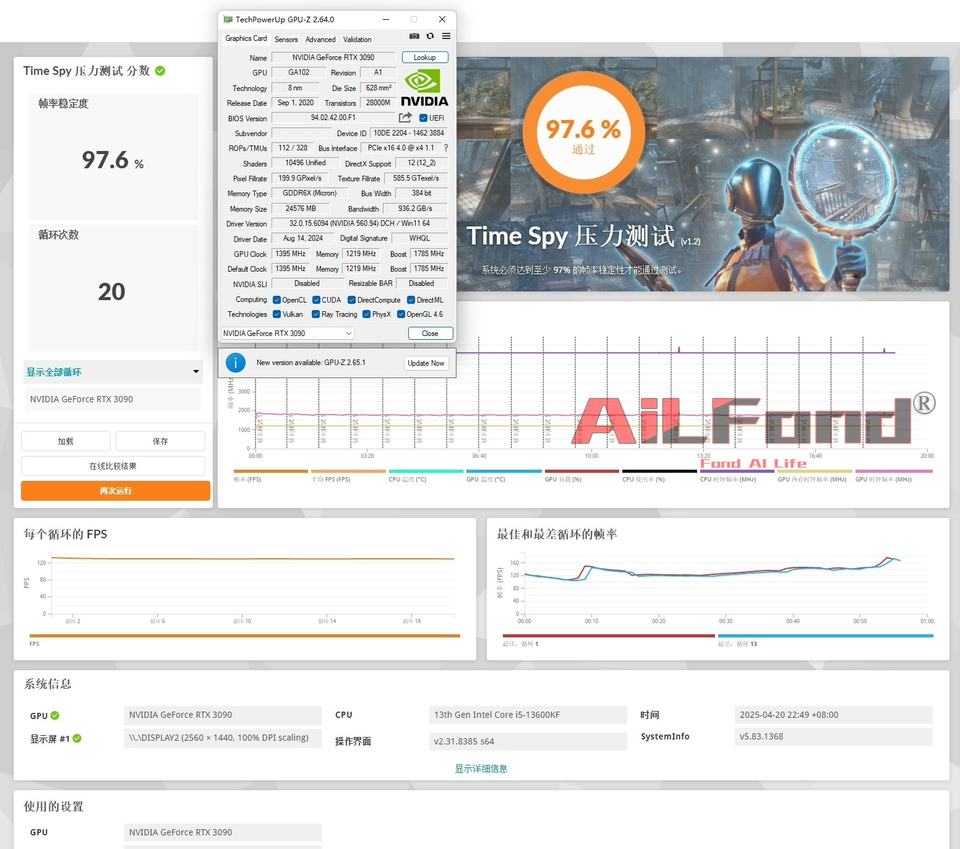
Task: Toggle blue GPU 温度 legend swatch
Action: click(504, 471)
